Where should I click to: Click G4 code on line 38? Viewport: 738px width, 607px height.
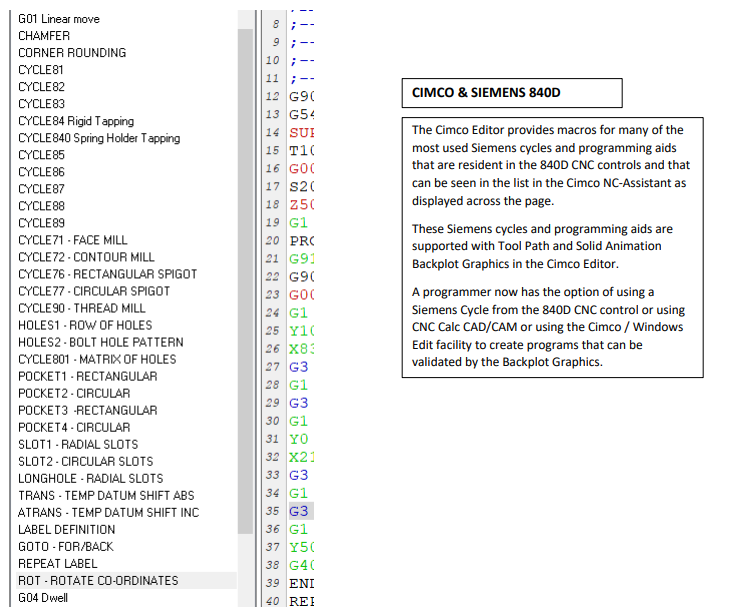pyautogui.click(x=301, y=565)
